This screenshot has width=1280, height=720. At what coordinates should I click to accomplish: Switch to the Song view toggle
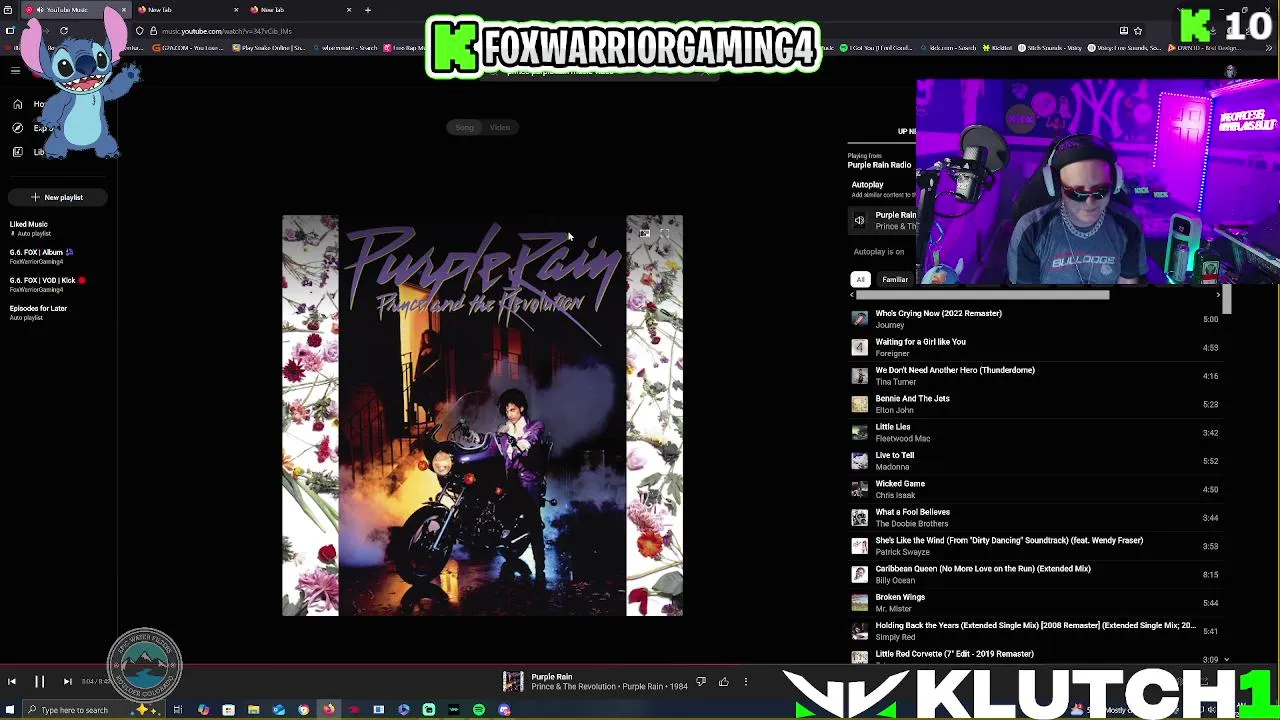point(464,127)
